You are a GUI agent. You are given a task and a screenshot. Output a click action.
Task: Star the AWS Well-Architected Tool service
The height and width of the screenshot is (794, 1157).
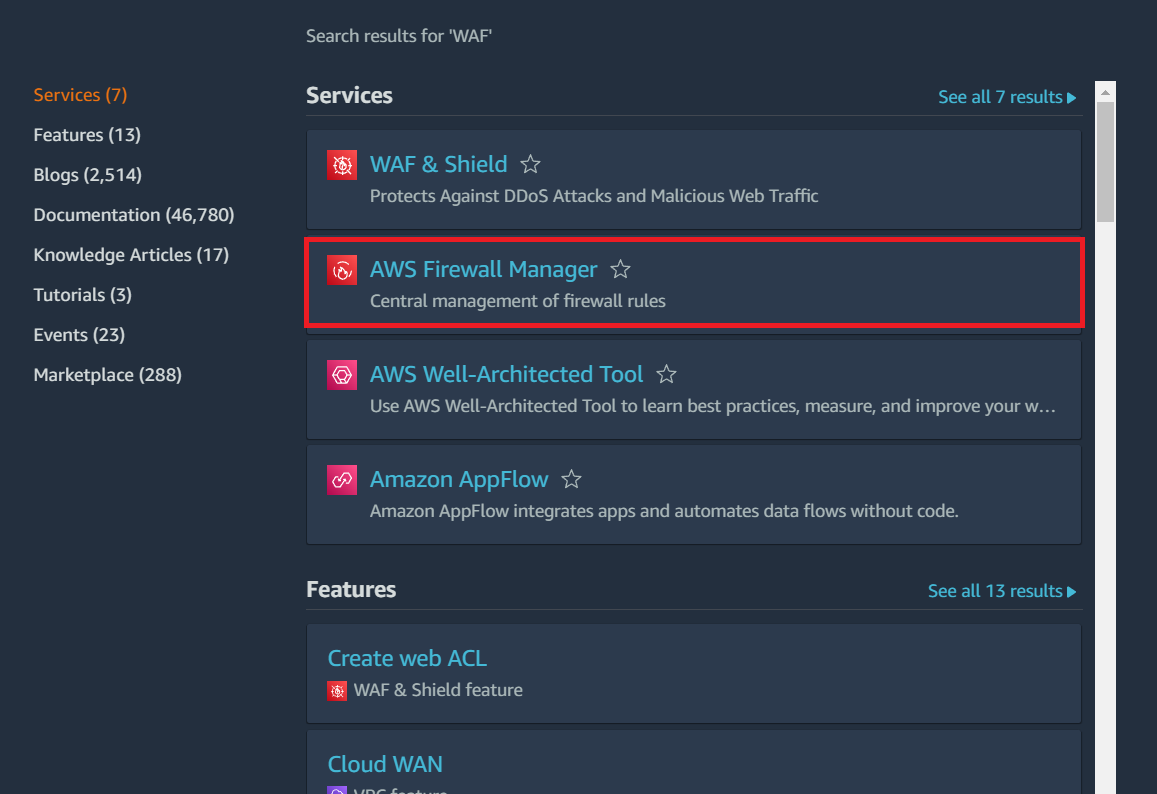[x=666, y=373]
